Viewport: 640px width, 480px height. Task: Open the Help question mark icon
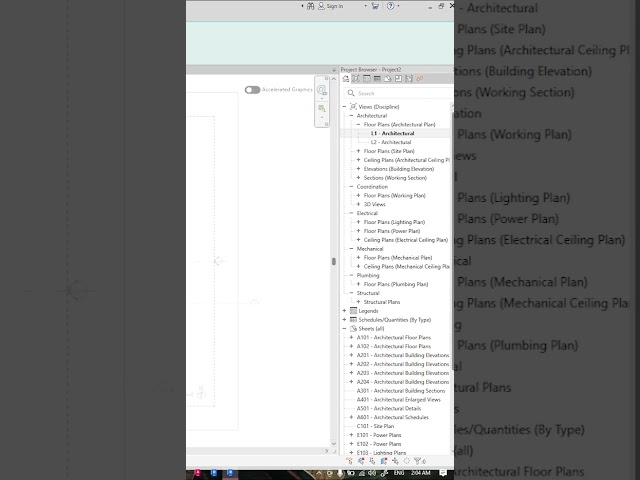coord(391,6)
